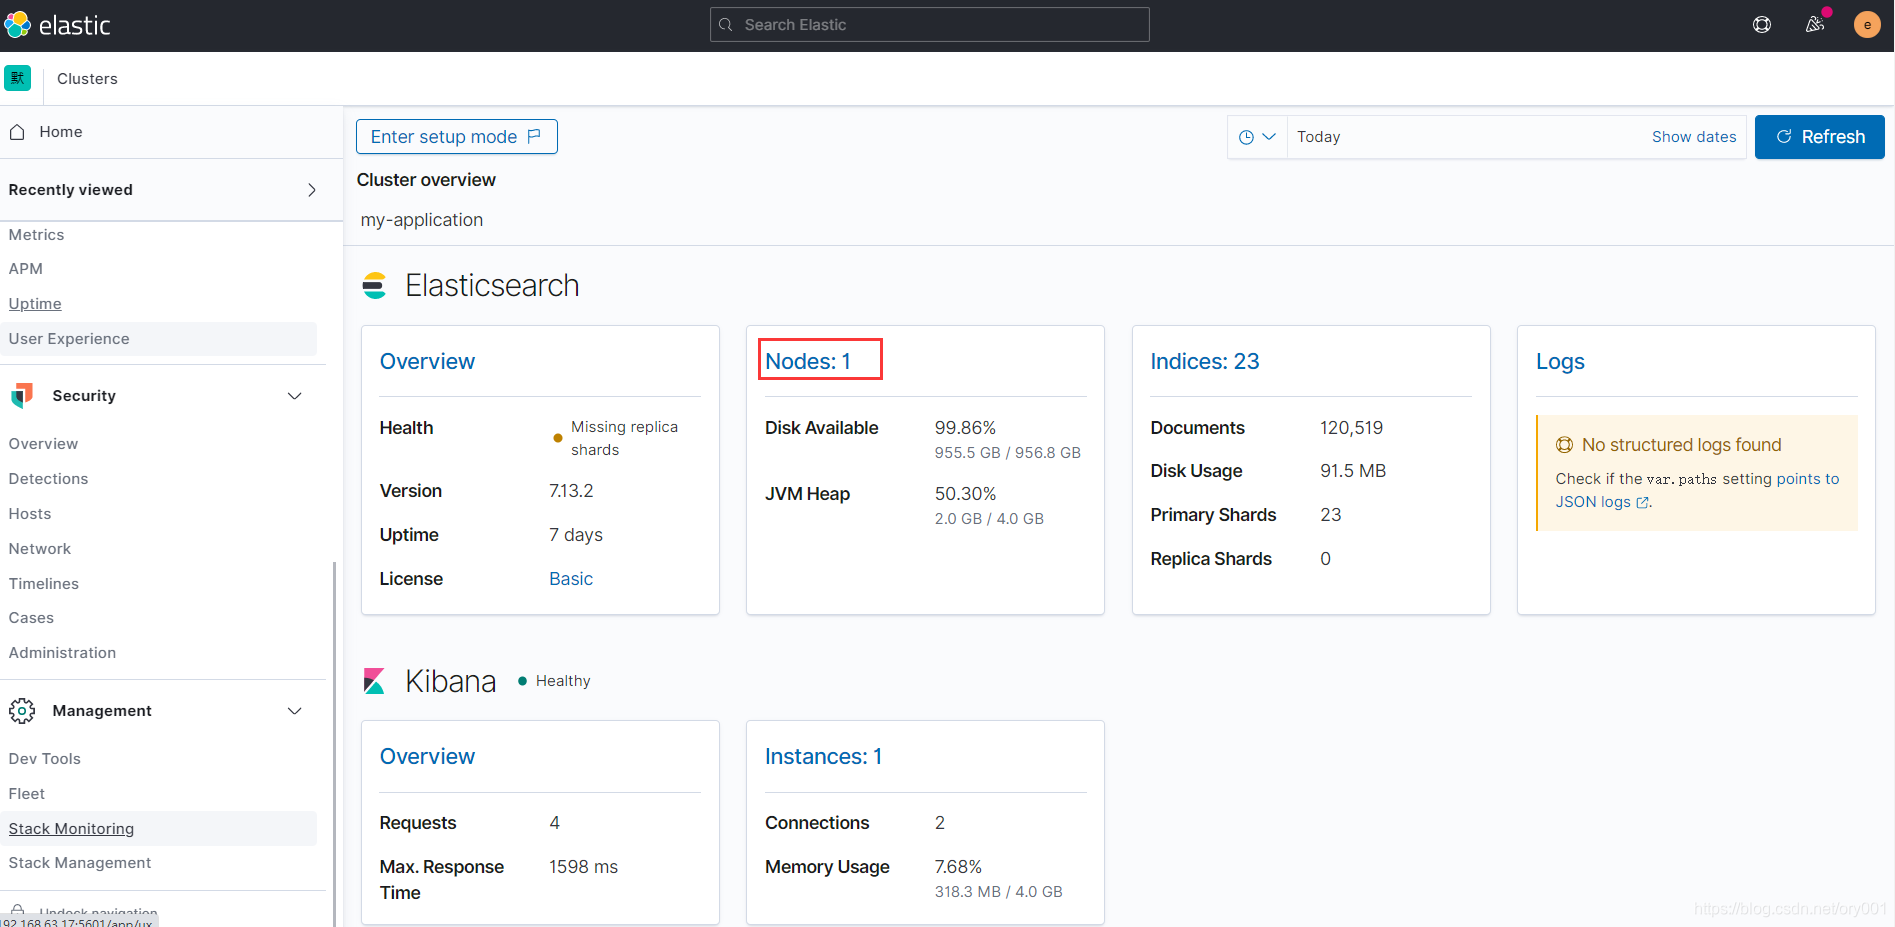Open Uptime in the sidebar

tap(35, 304)
